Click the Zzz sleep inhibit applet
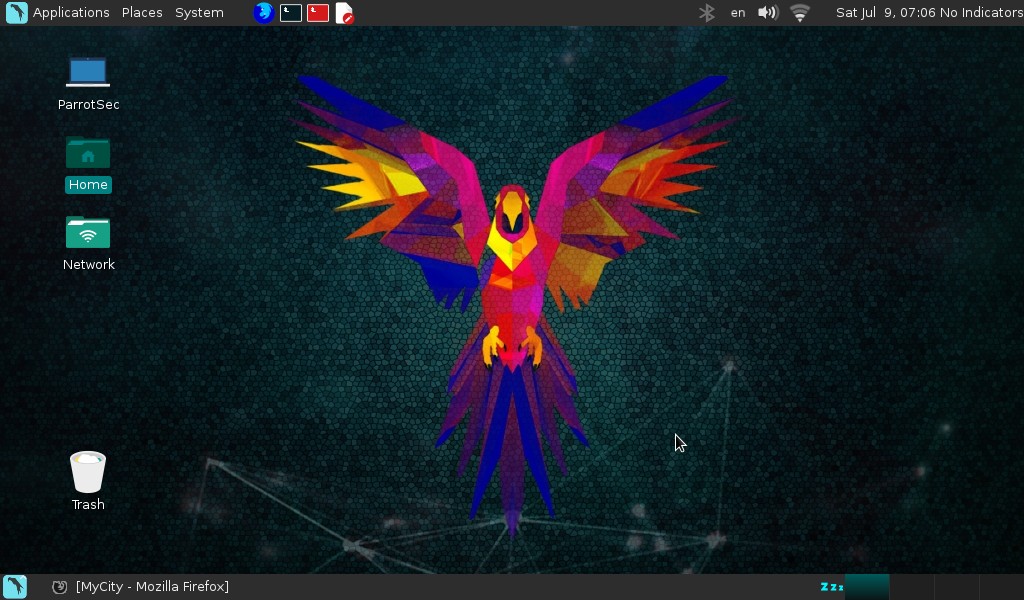 [831, 586]
